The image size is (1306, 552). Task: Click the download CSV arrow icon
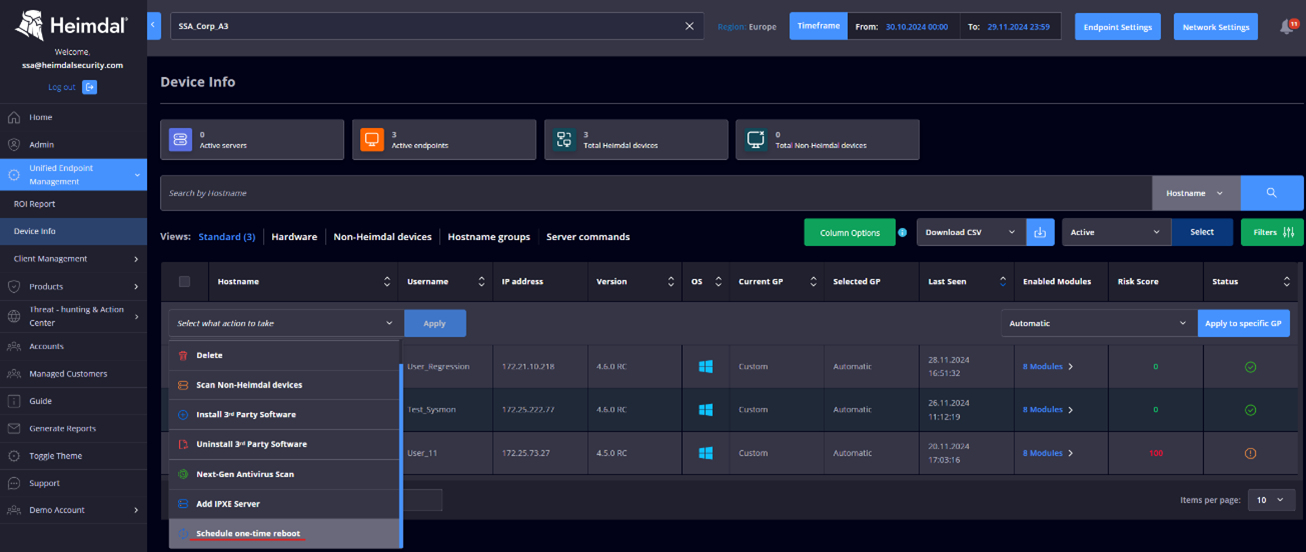point(1040,232)
